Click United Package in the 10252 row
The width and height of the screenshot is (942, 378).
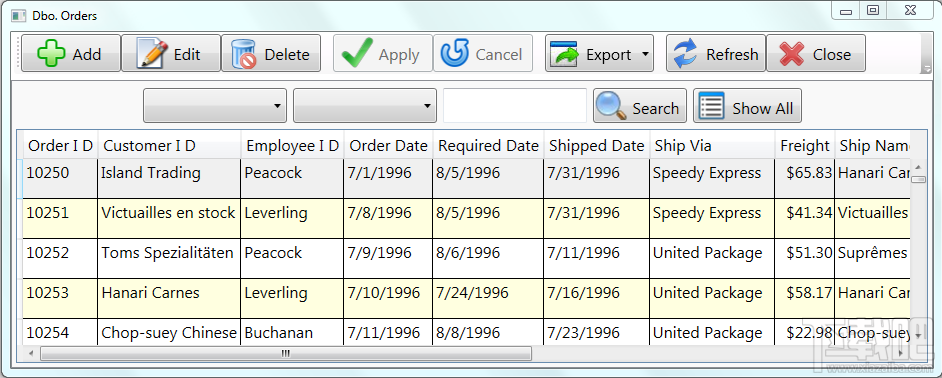click(x=712, y=258)
